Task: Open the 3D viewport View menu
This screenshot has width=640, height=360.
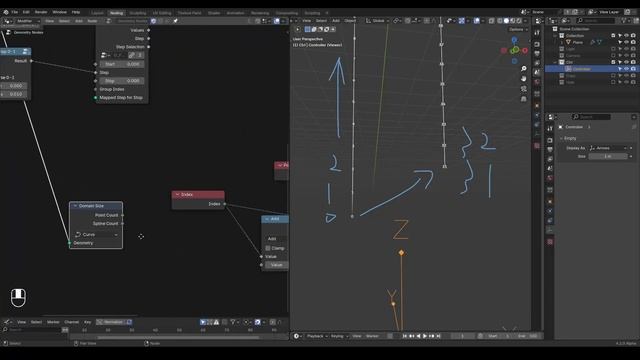Action: click(306, 21)
